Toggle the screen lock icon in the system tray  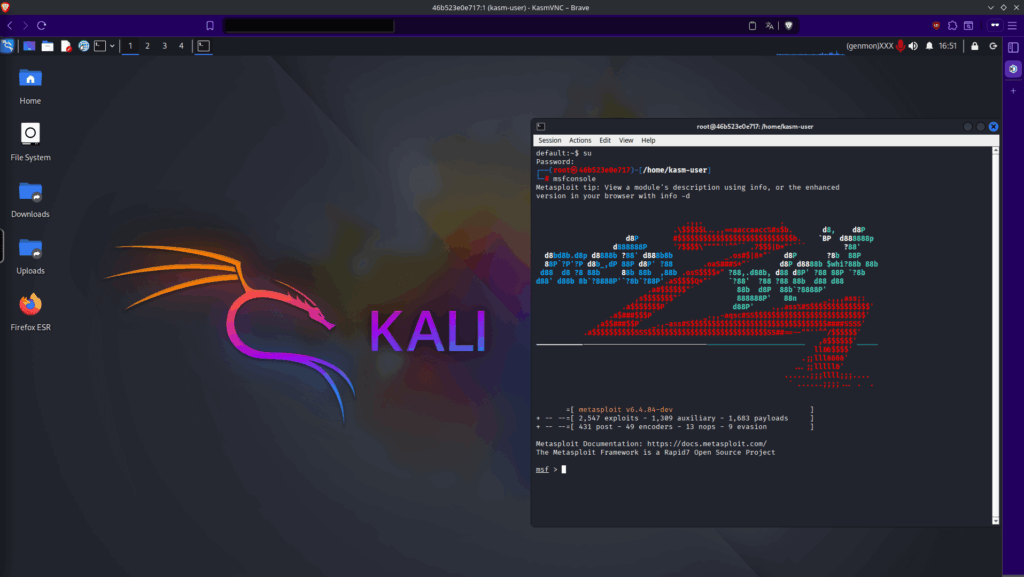975,45
